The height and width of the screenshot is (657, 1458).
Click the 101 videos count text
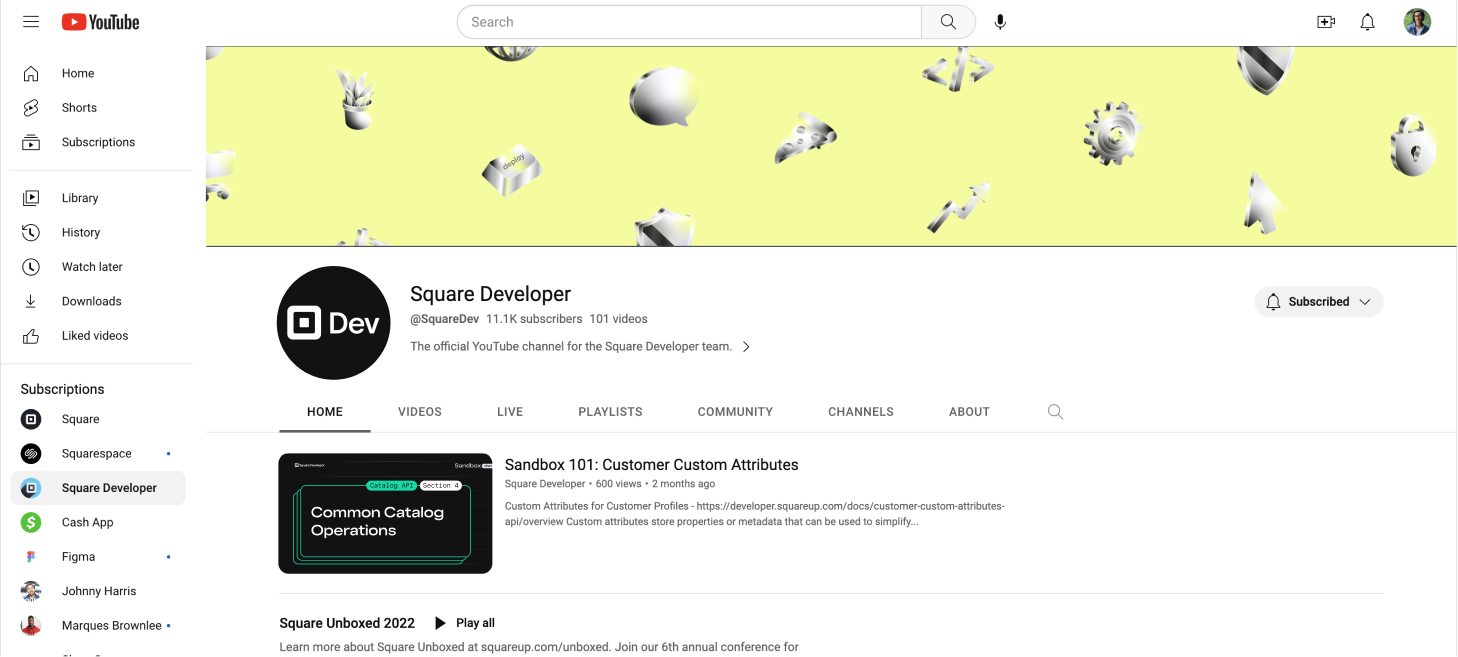click(618, 319)
